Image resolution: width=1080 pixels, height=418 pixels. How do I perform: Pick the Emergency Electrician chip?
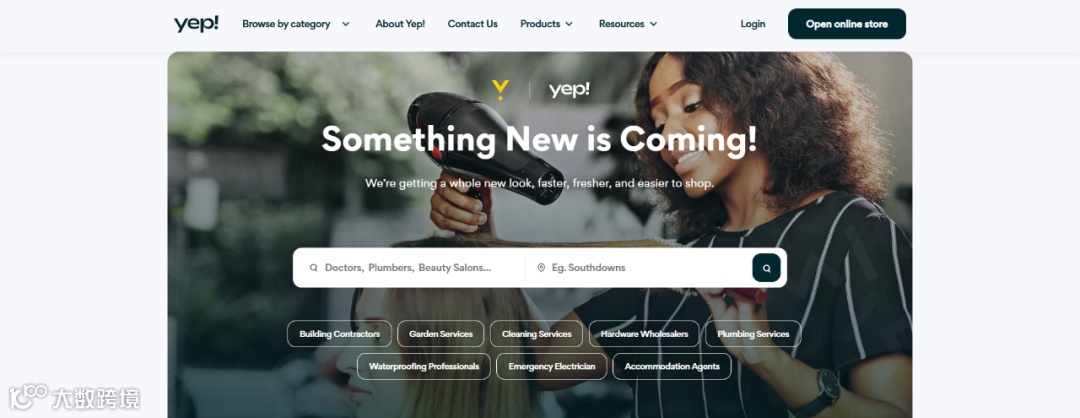click(x=552, y=366)
